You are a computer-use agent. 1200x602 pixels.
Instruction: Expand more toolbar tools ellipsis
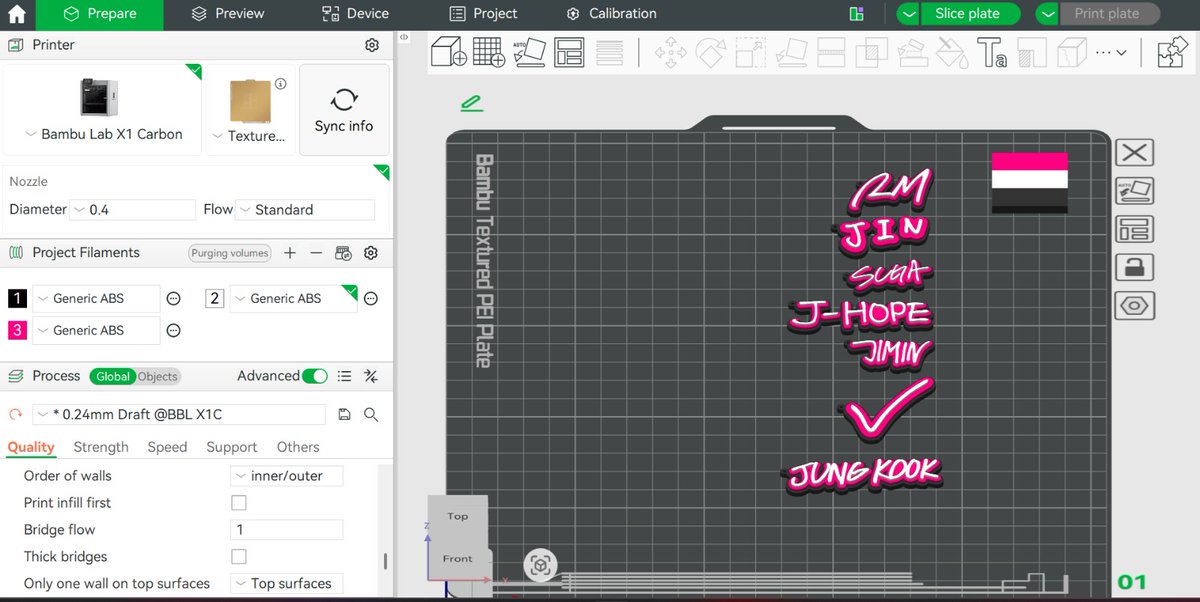[1111, 52]
